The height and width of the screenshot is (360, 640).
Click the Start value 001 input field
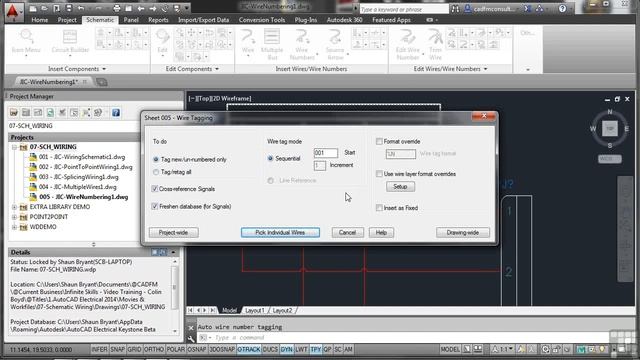(326, 153)
